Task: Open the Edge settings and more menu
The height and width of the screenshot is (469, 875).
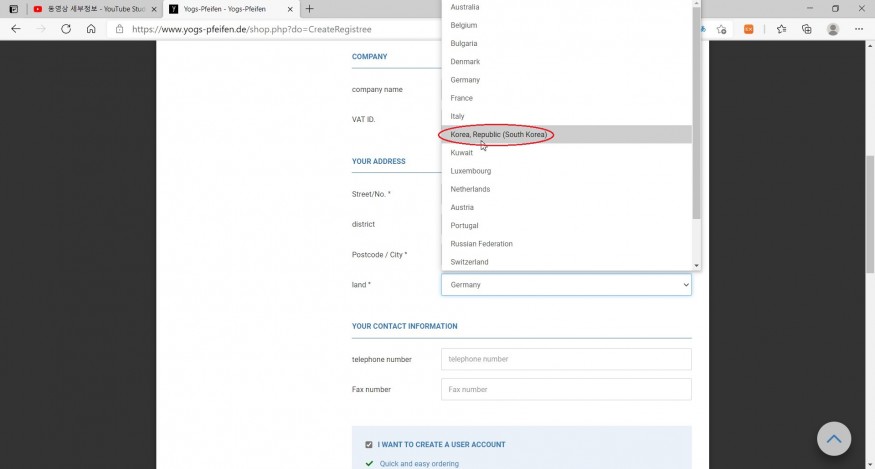Action: click(859, 29)
